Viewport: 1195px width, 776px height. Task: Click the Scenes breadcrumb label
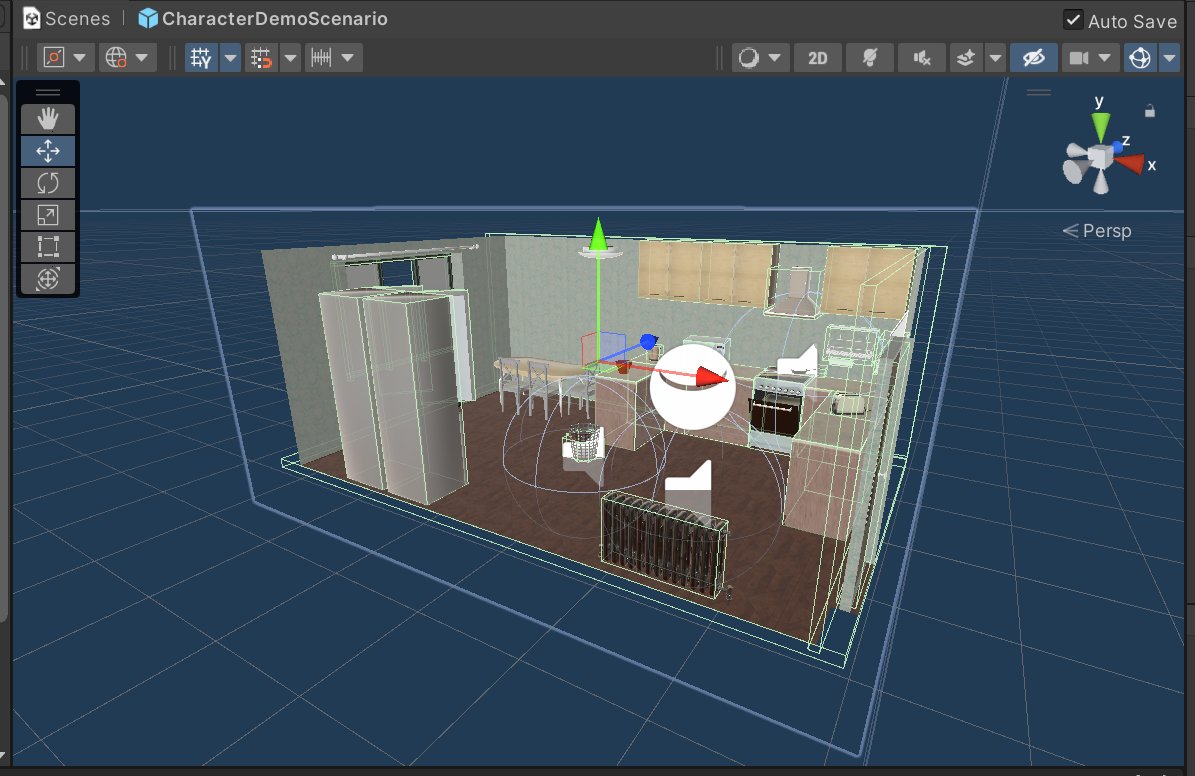click(65, 18)
